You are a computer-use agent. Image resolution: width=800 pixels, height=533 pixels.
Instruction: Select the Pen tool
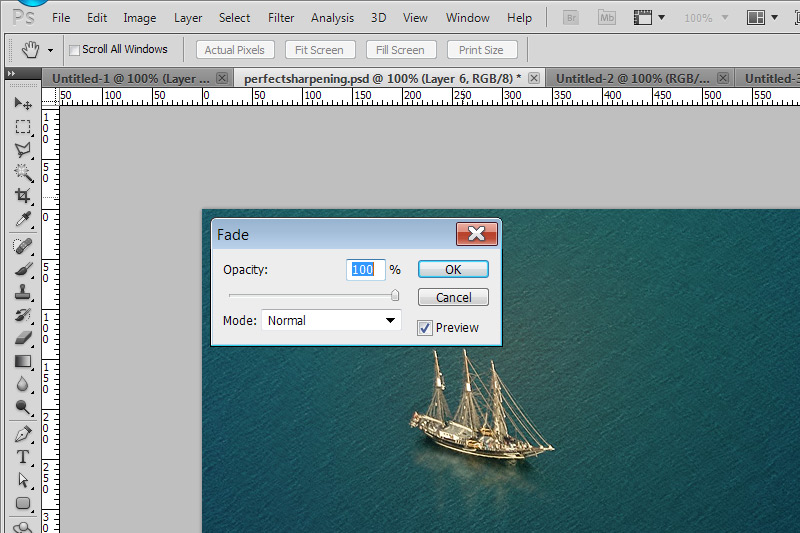(x=22, y=434)
